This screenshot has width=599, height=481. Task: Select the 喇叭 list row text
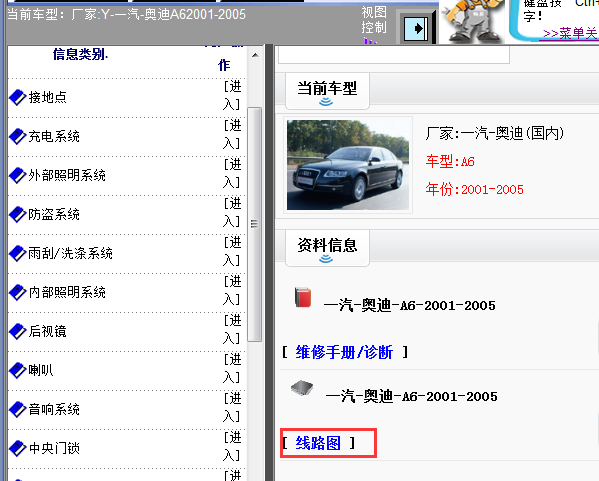(41, 370)
